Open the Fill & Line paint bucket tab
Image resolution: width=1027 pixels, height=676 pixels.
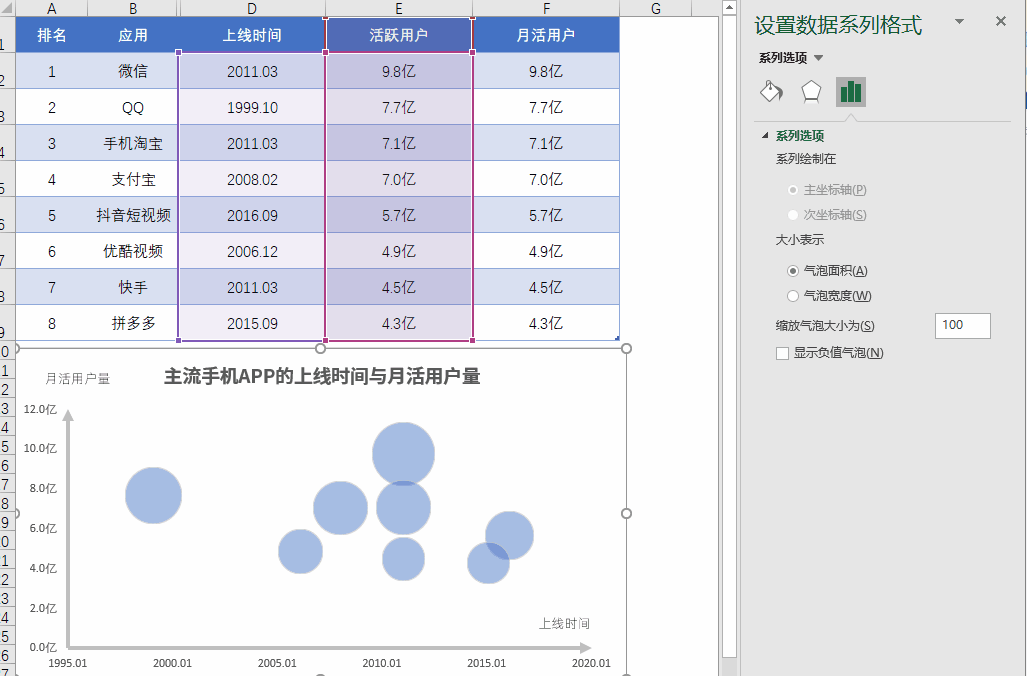(x=771, y=92)
